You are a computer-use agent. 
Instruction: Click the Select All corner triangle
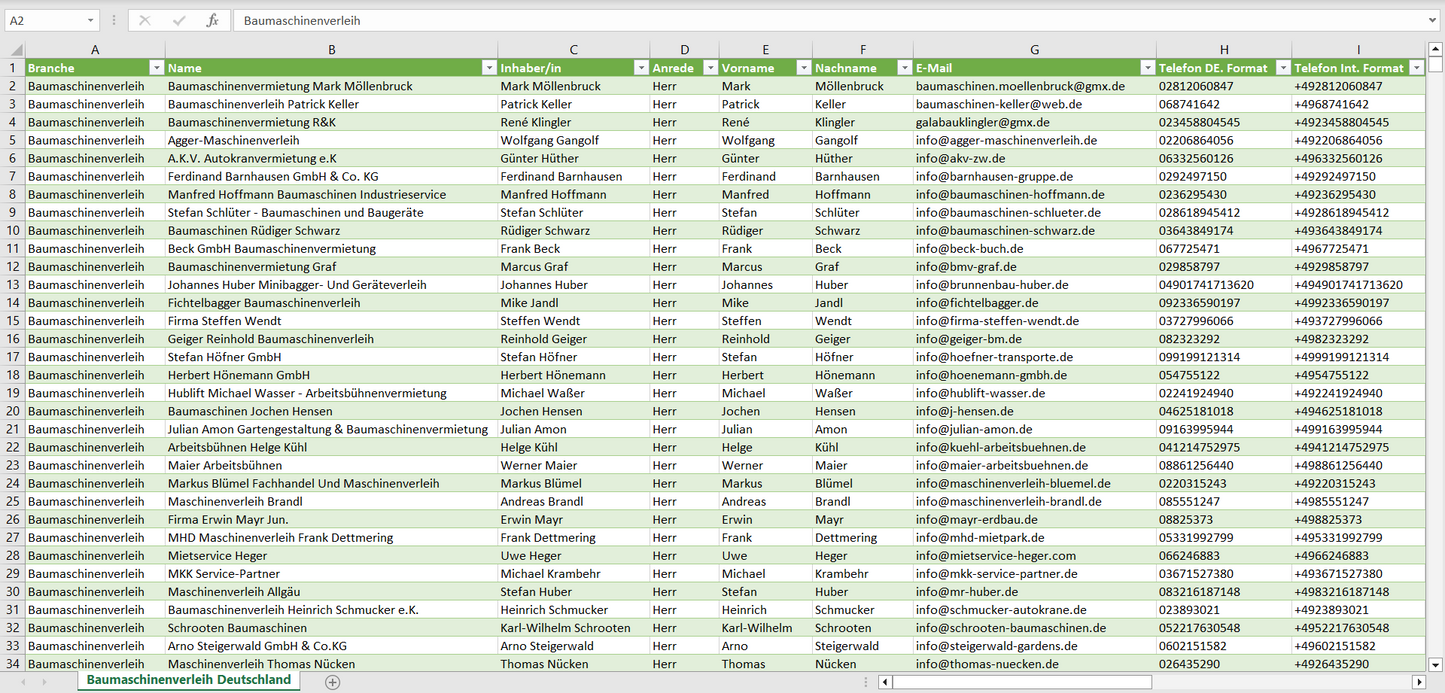(x=13, y=50)
